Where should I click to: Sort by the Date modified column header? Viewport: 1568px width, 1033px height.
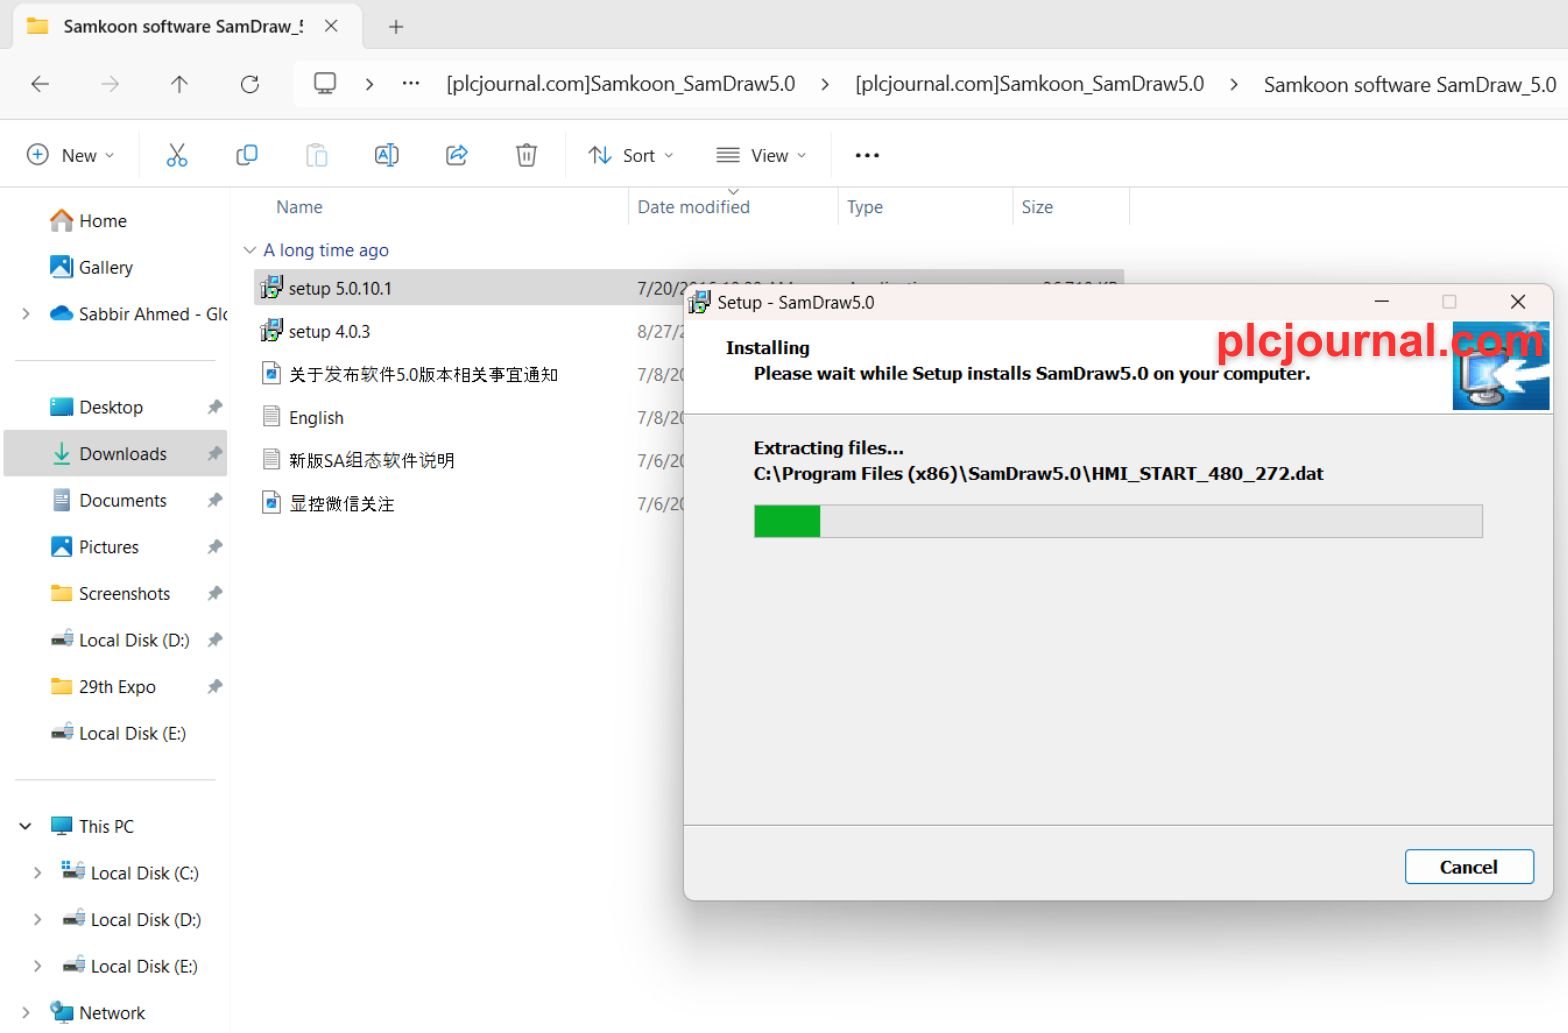(693, 207)
